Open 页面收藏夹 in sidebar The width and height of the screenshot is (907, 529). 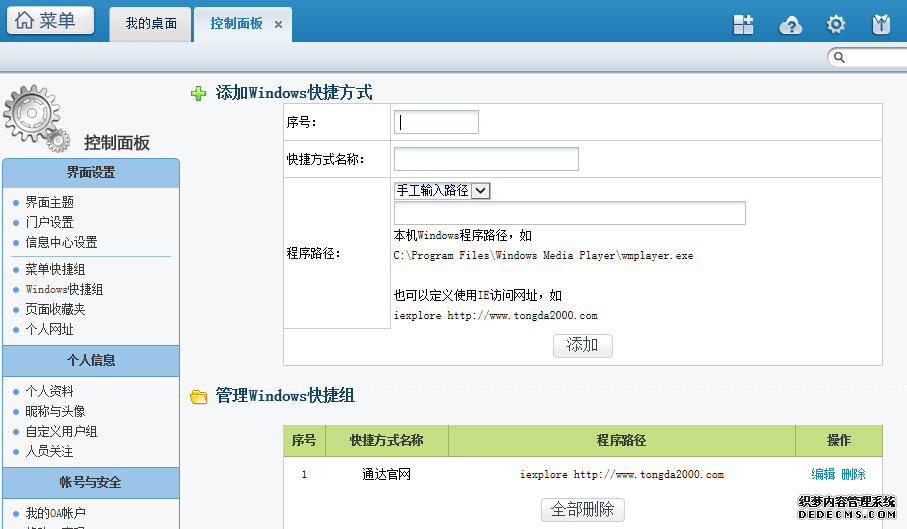(x=55, y=309)
